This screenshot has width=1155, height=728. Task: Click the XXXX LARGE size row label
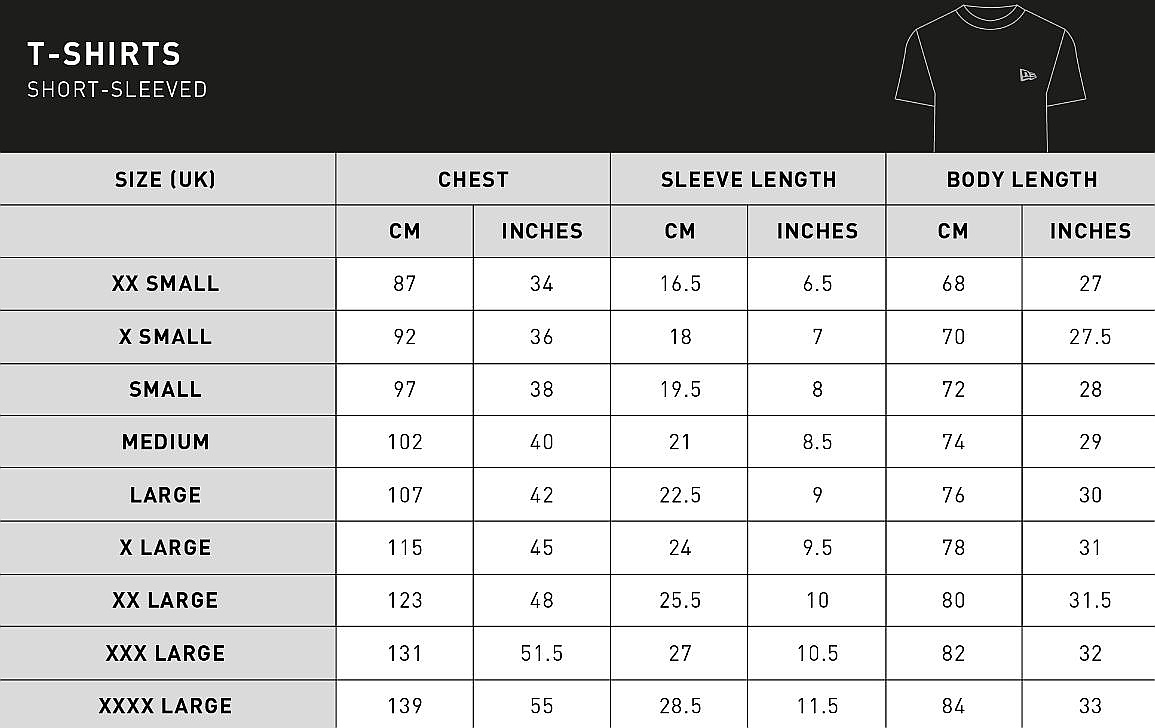click(166, 706)
